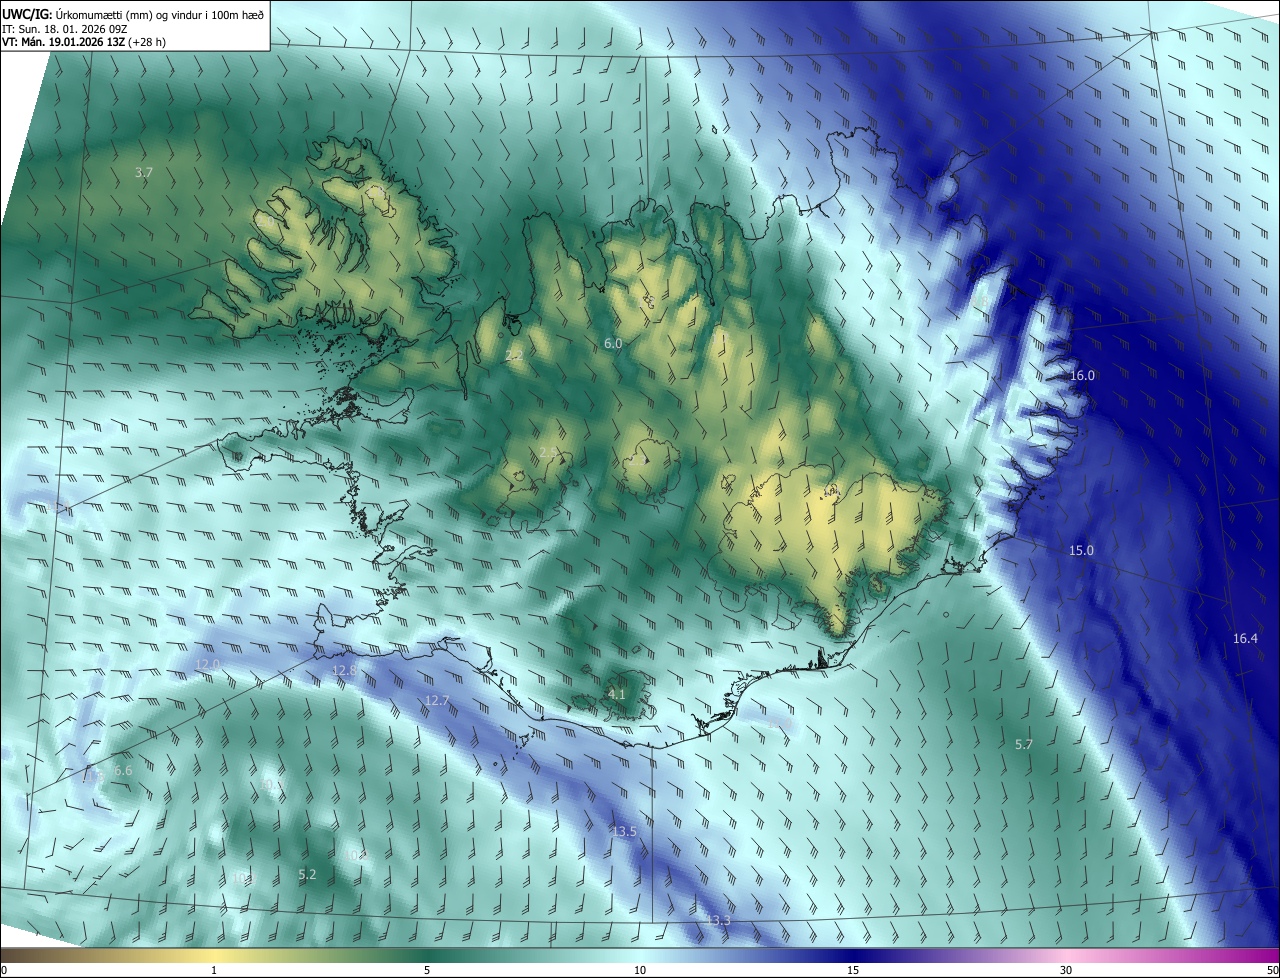
Task: Click the legend tick labeled 5
Action: point(427,970)
